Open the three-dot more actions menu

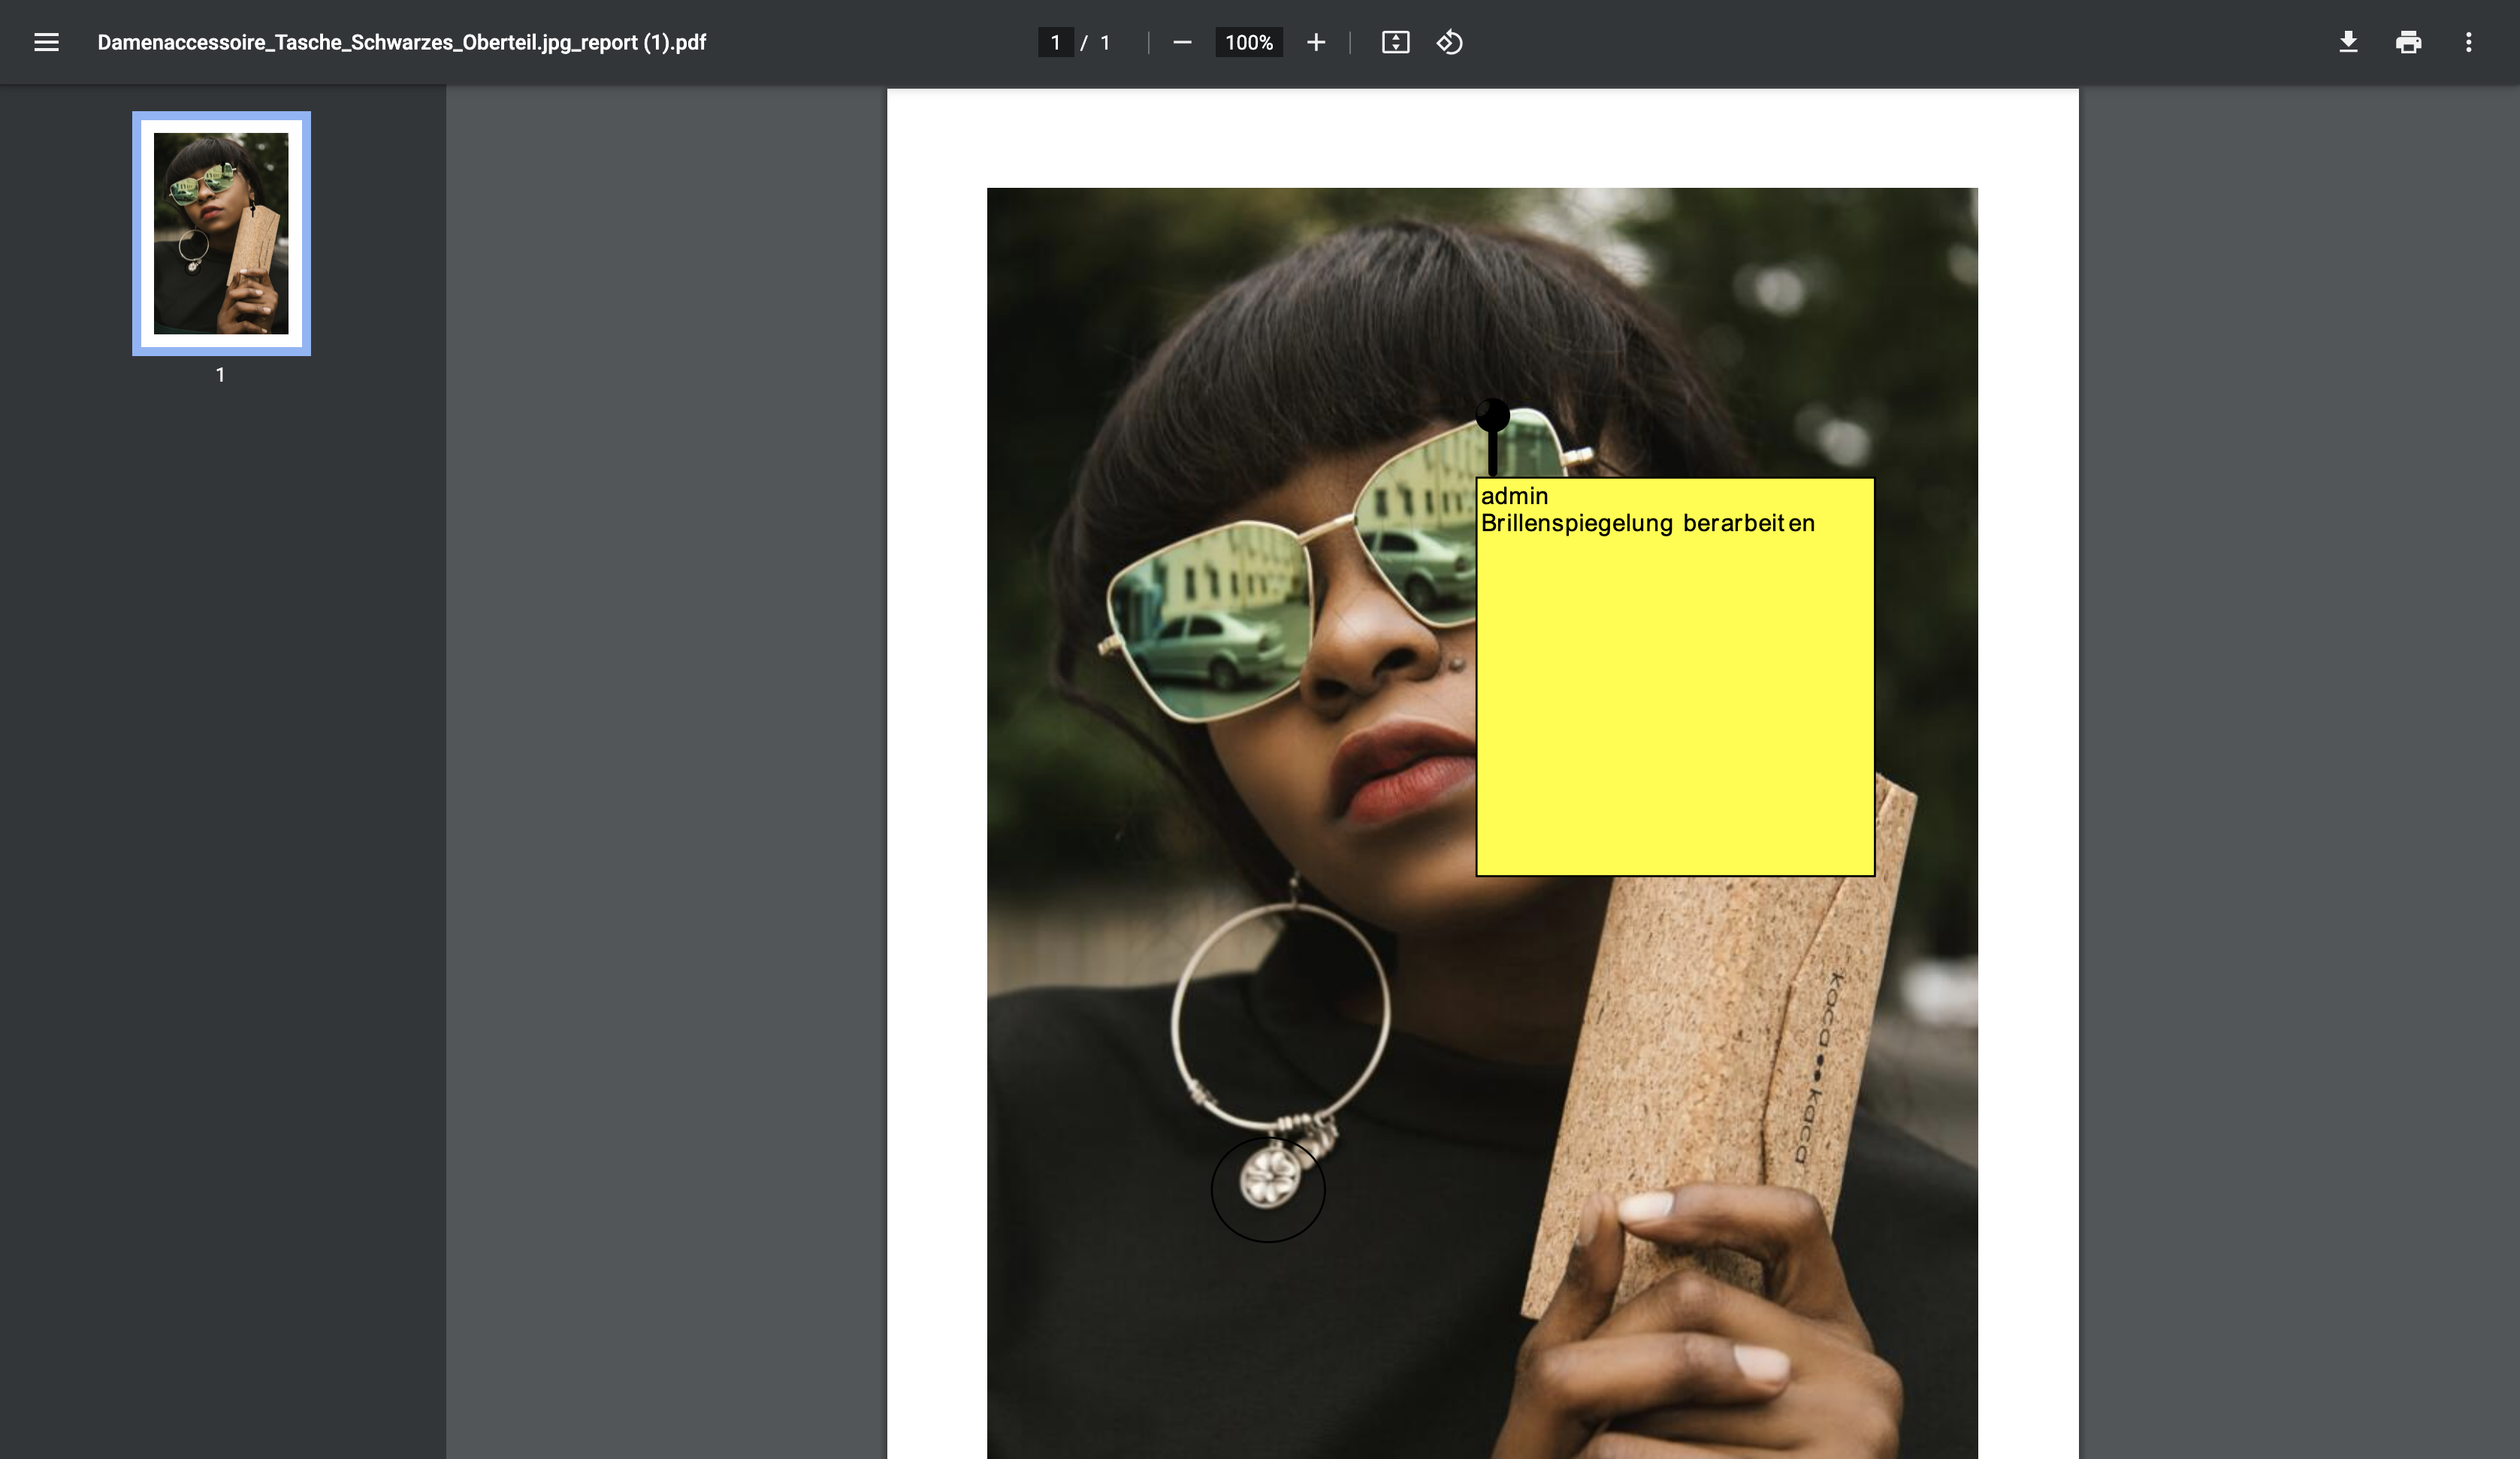click(x=2468, y=42)
